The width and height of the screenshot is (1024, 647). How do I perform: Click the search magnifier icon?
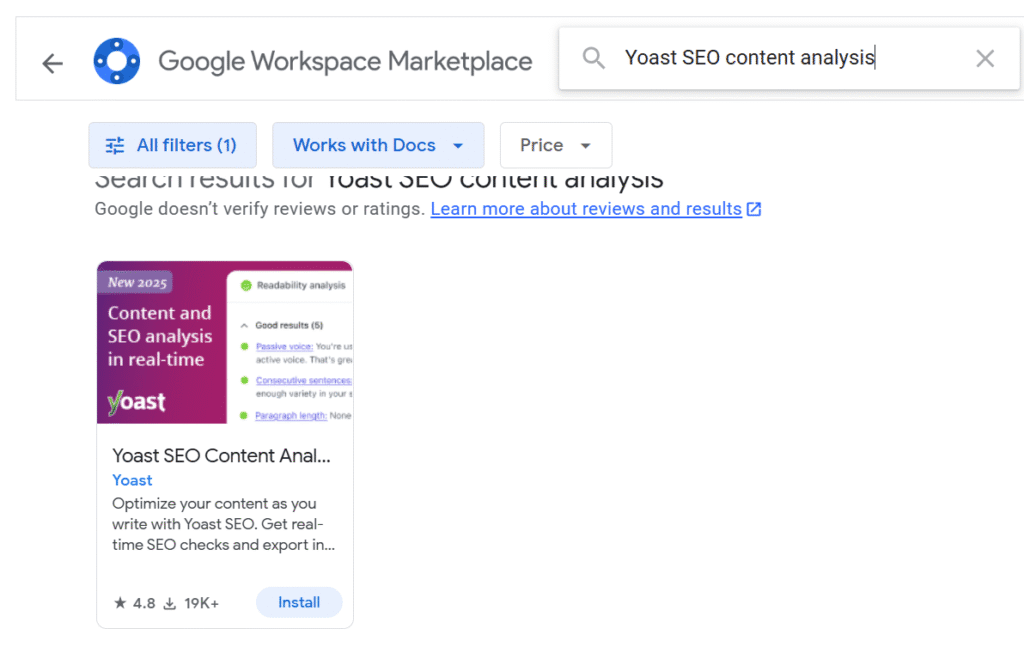(x=593, y=58)
